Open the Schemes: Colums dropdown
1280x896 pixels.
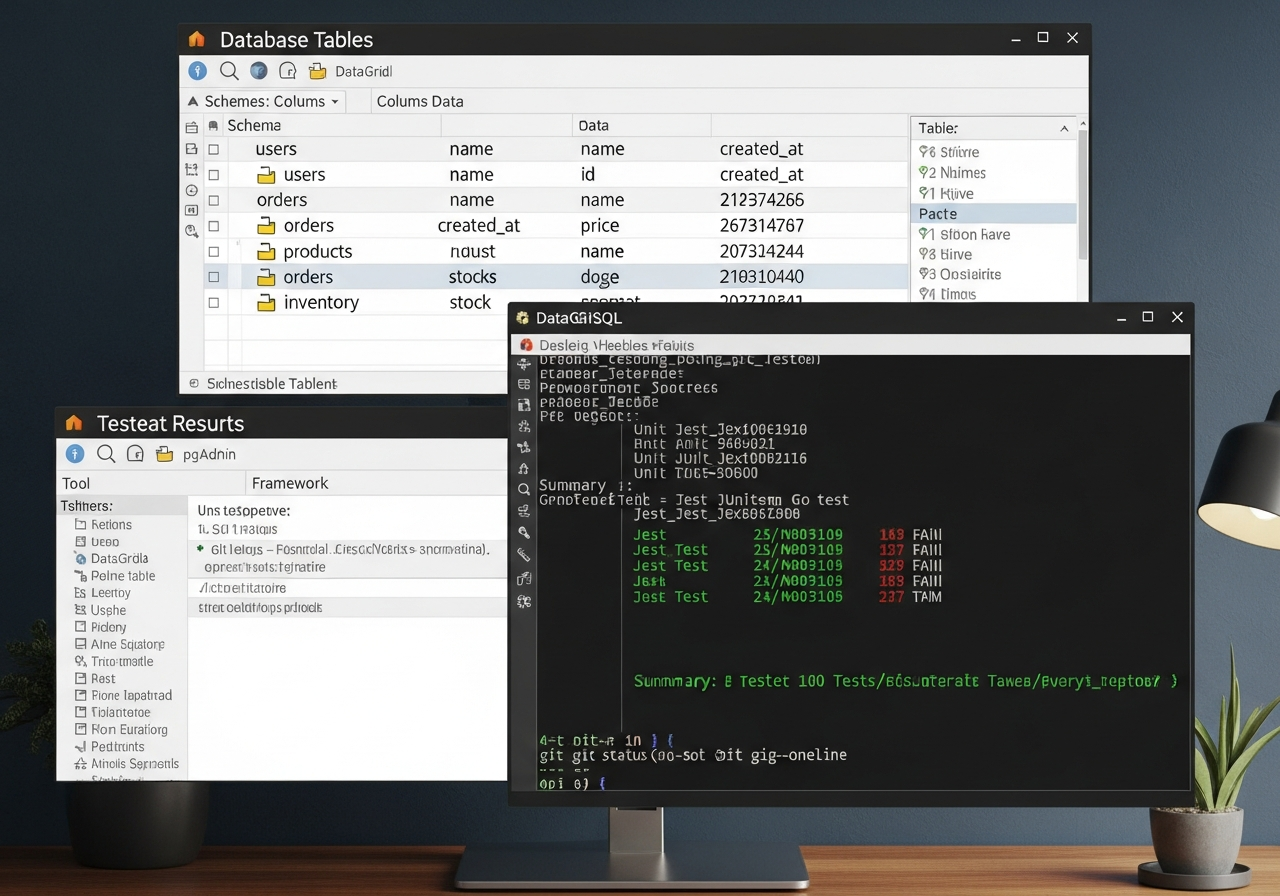(265, 101)
